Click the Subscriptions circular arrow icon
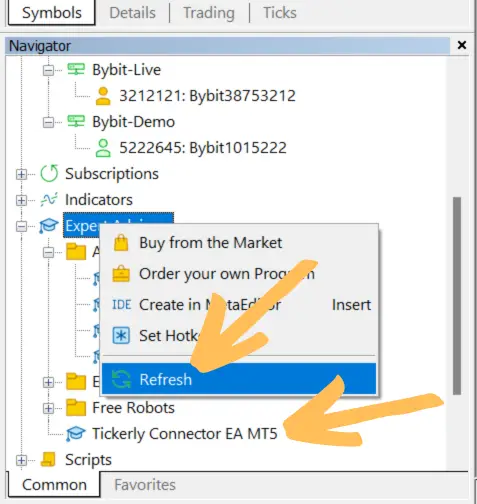Screen dimensions: 477x504 click(x=49, y=173)
